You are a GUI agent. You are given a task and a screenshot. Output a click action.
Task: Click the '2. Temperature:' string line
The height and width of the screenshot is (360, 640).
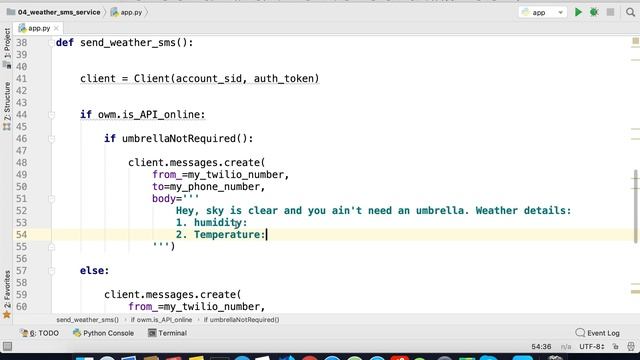pos(220,235)
